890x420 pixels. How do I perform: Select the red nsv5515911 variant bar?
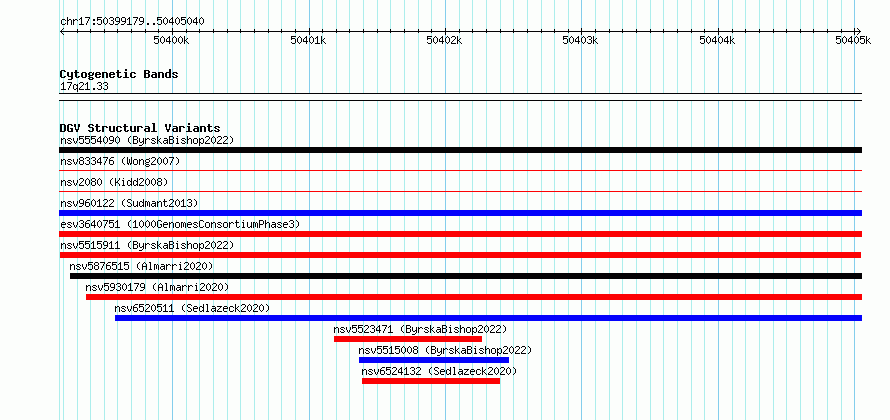460,255
